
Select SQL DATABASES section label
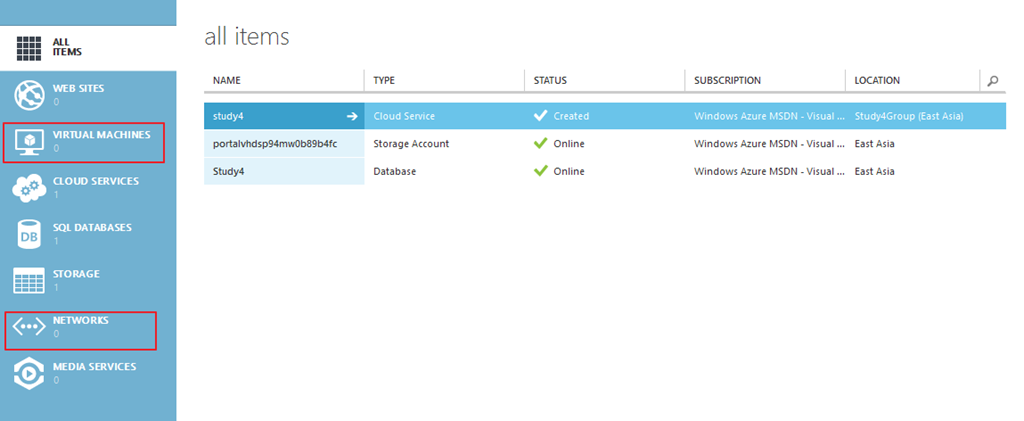92,227
